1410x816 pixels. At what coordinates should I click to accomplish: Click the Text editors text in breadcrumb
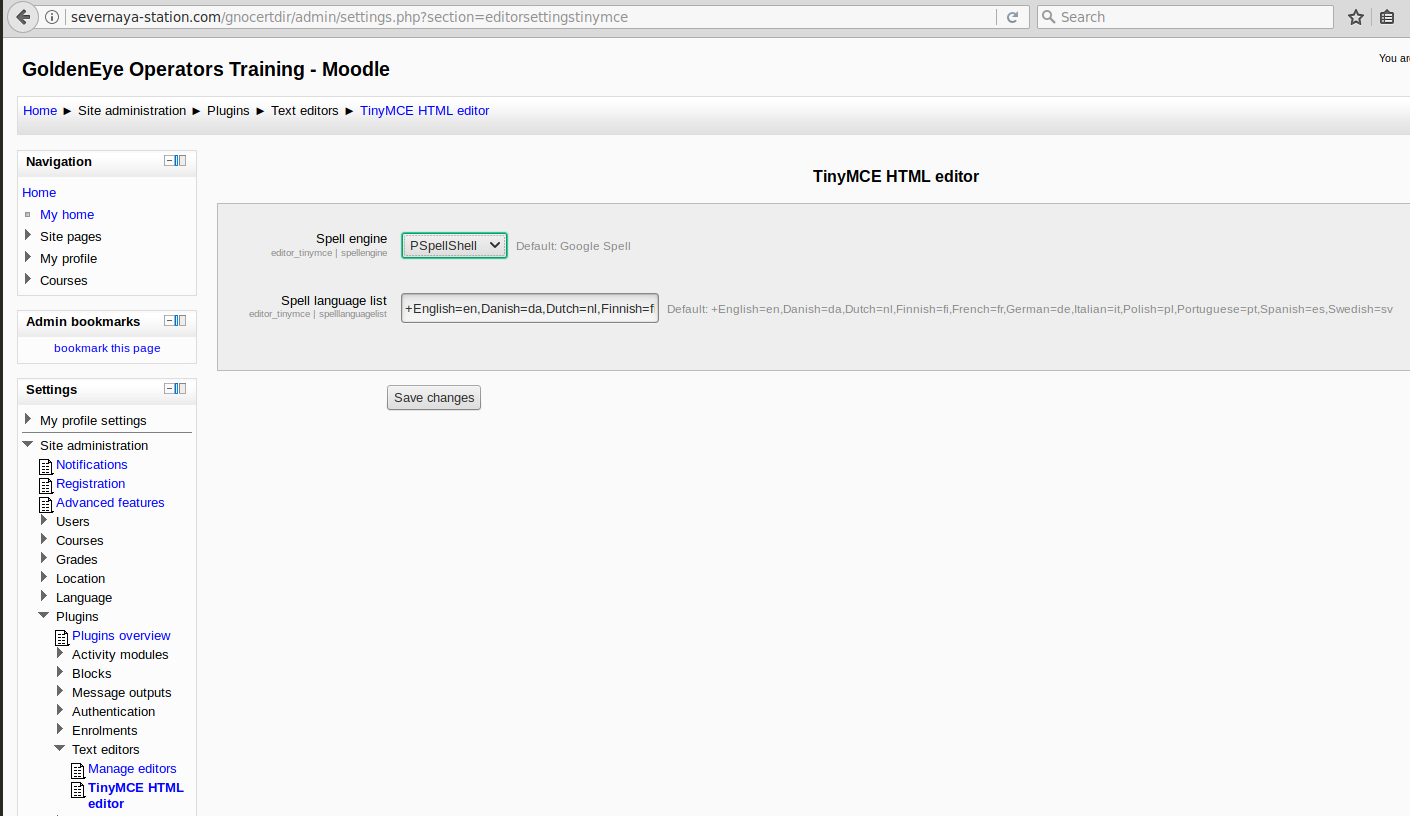pyautogui.click(x=305, y=111)
